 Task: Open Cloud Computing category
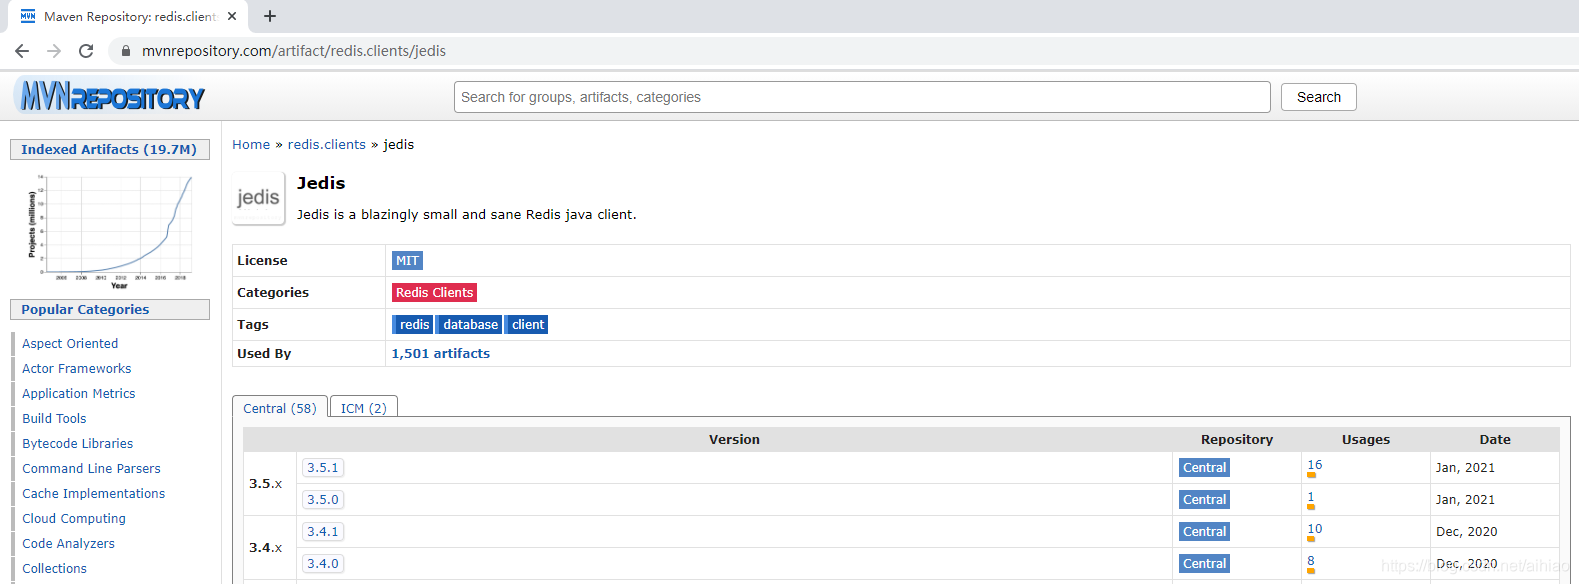(x=74, y=519)
